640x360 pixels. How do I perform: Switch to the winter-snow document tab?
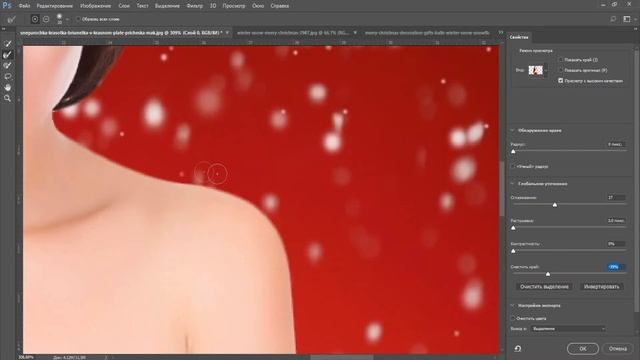click(293, 33)
